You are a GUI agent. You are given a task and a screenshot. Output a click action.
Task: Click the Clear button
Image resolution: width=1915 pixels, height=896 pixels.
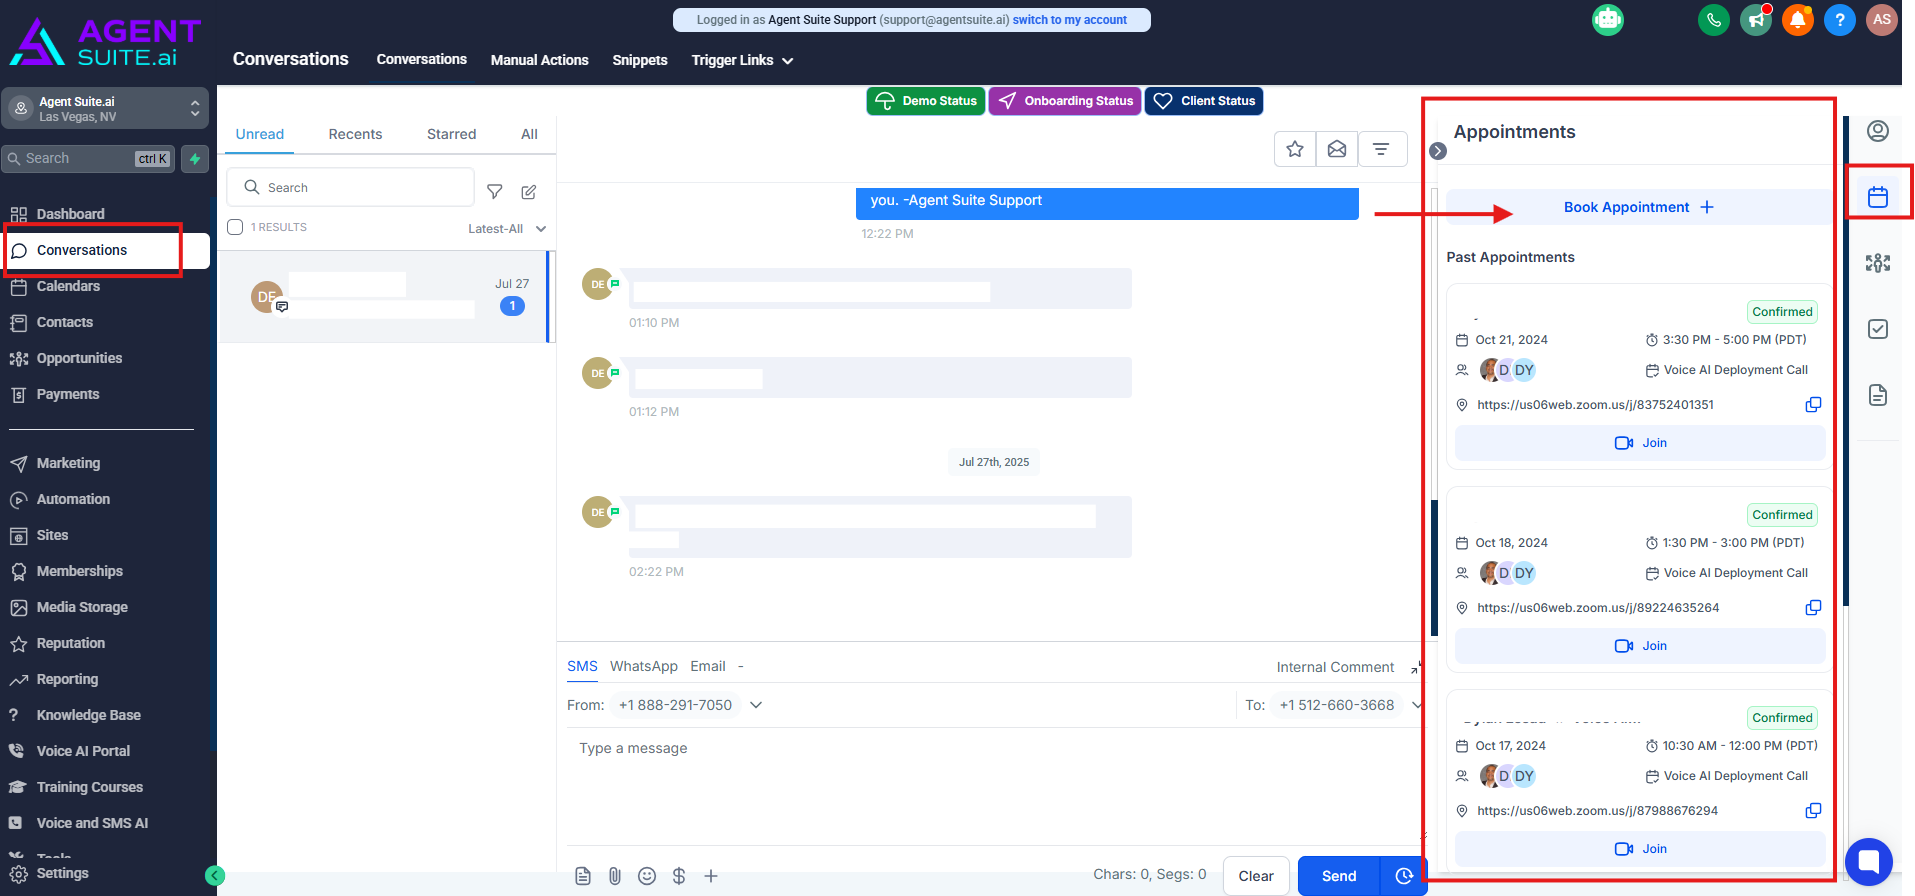point(1256,876)
